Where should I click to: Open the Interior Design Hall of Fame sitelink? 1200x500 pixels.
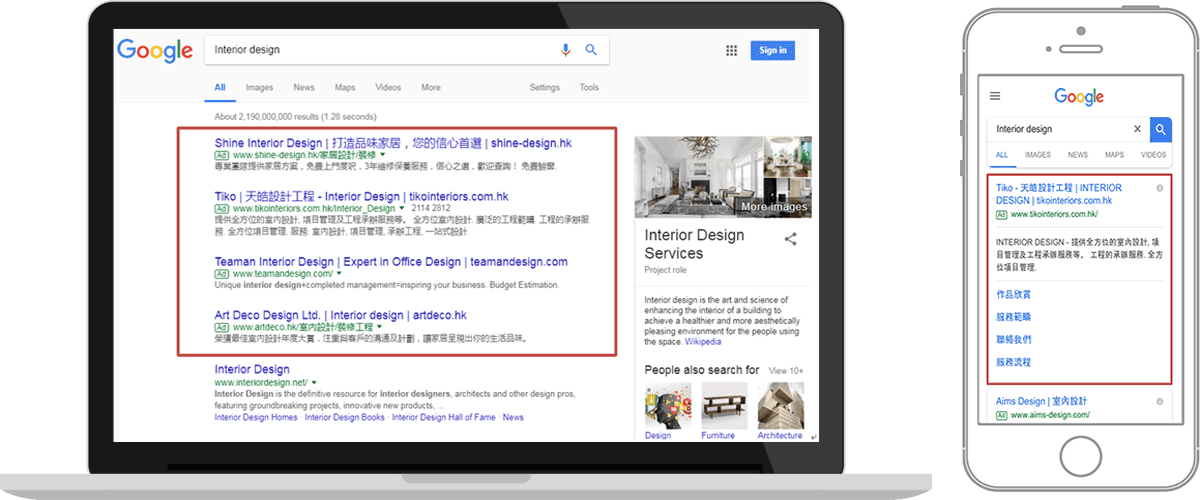point(444,418)
